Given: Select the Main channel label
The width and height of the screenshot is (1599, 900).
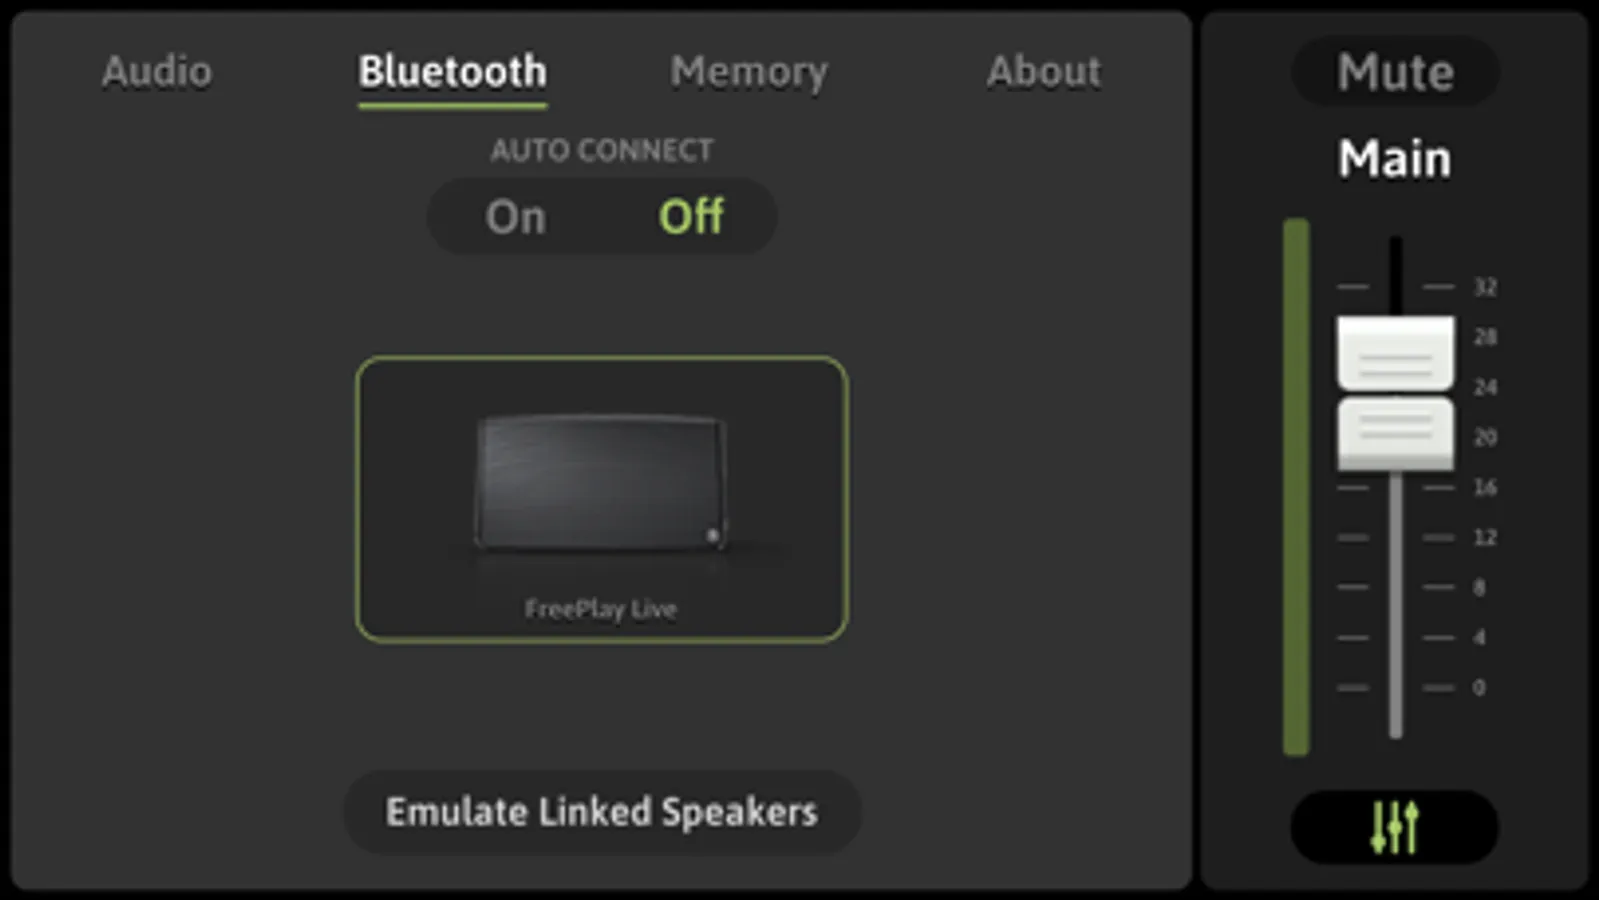Looking at the screenshot, I should pos(1395,159).
